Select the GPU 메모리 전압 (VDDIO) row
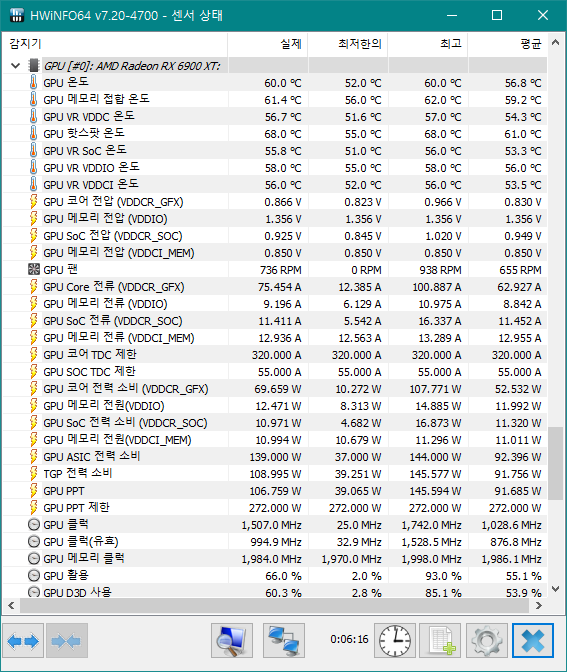 pos(275,219)
